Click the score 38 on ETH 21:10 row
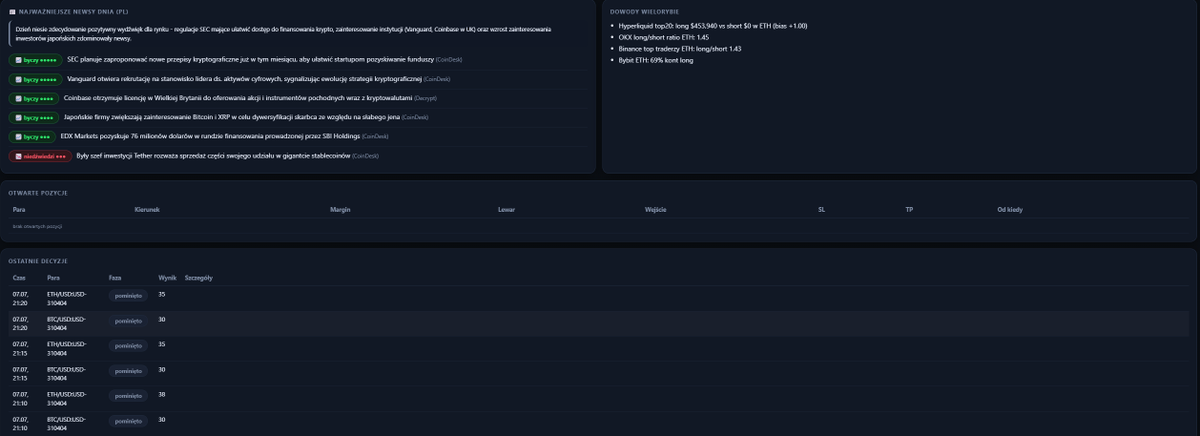Screen dimensions: 1200x436 coord(162,394)
